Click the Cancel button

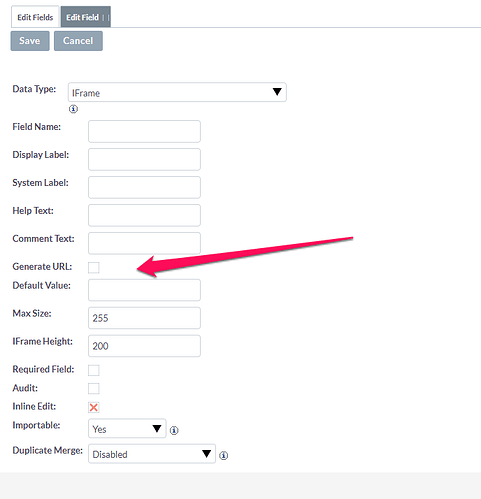[x=78, y=41]
